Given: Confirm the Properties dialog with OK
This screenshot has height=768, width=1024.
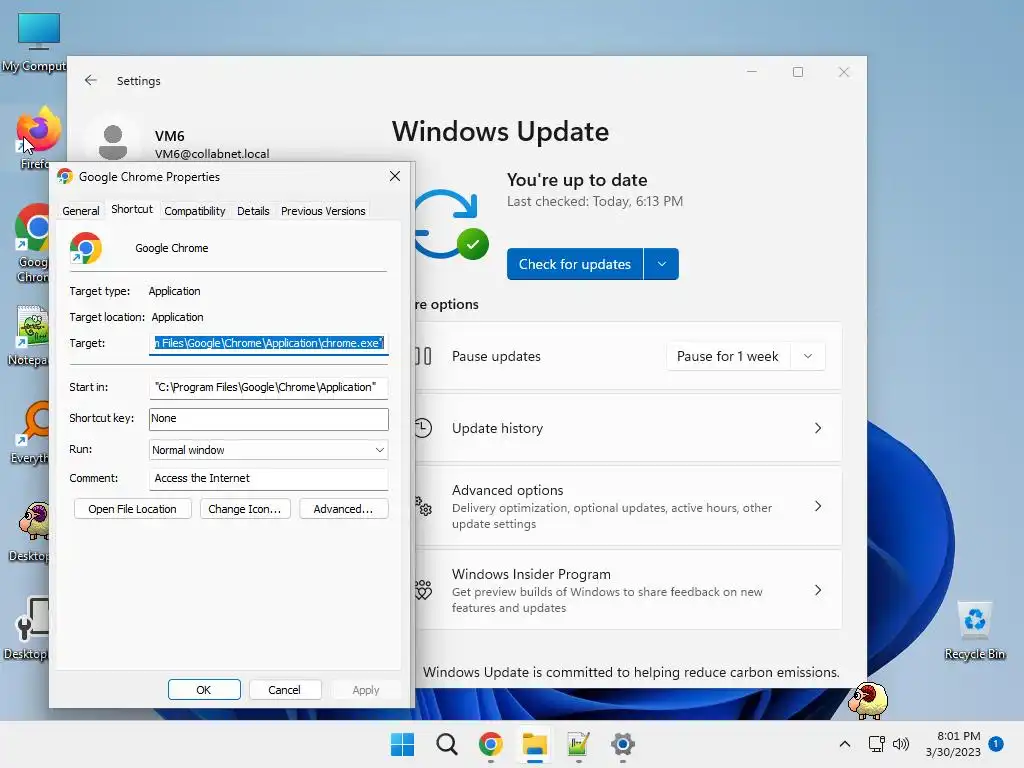Looking at the screenshot, I should [x=204, y=690].
